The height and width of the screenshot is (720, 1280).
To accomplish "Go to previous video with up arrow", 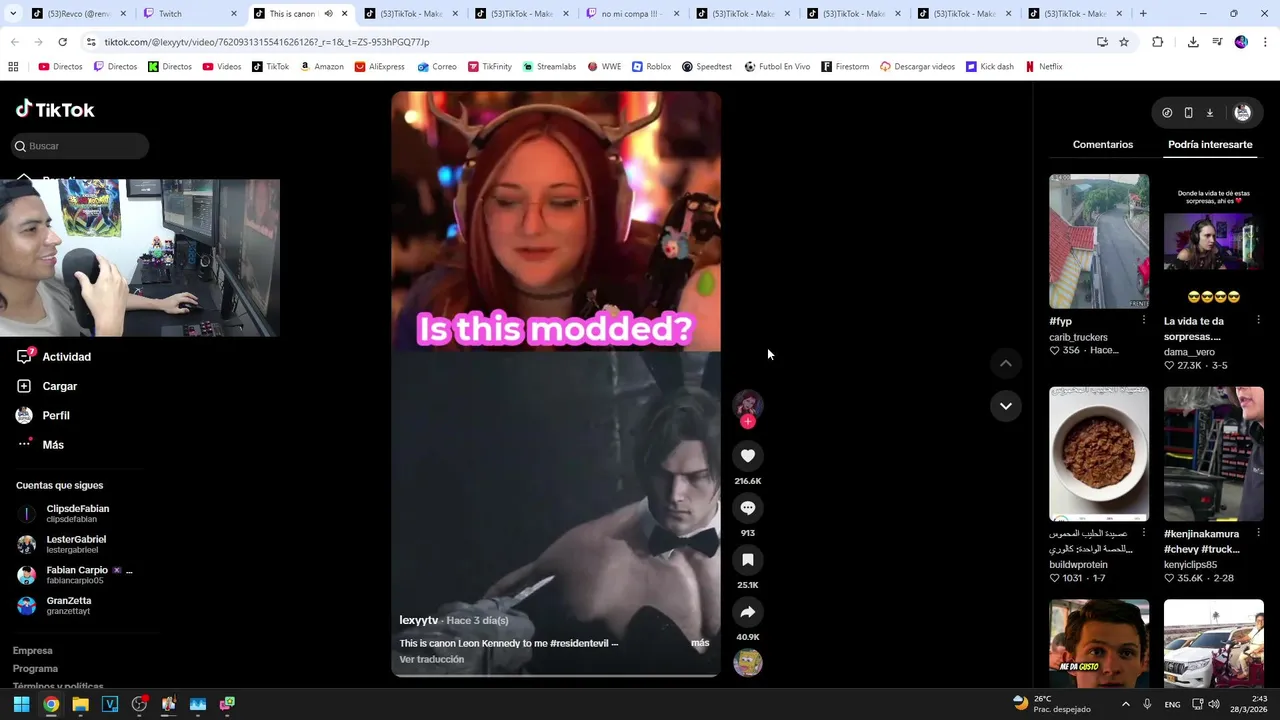I will (x=1005, y=364).
